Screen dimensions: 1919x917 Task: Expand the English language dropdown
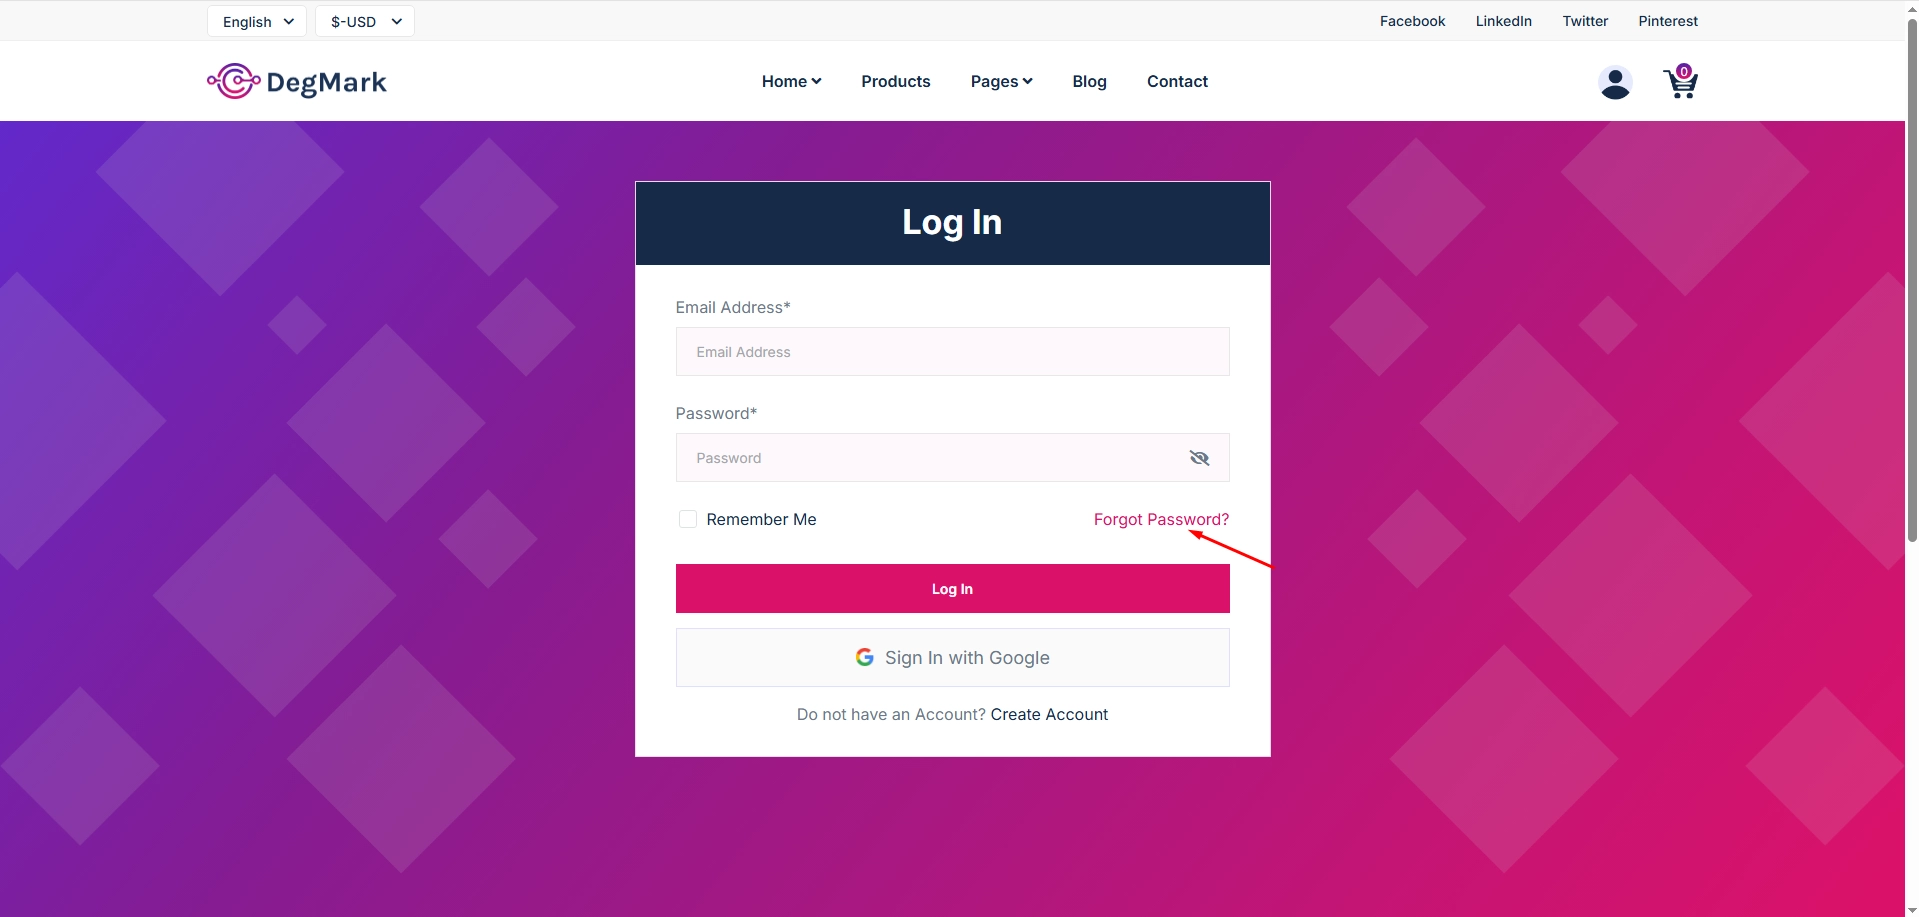click(257, 21)
